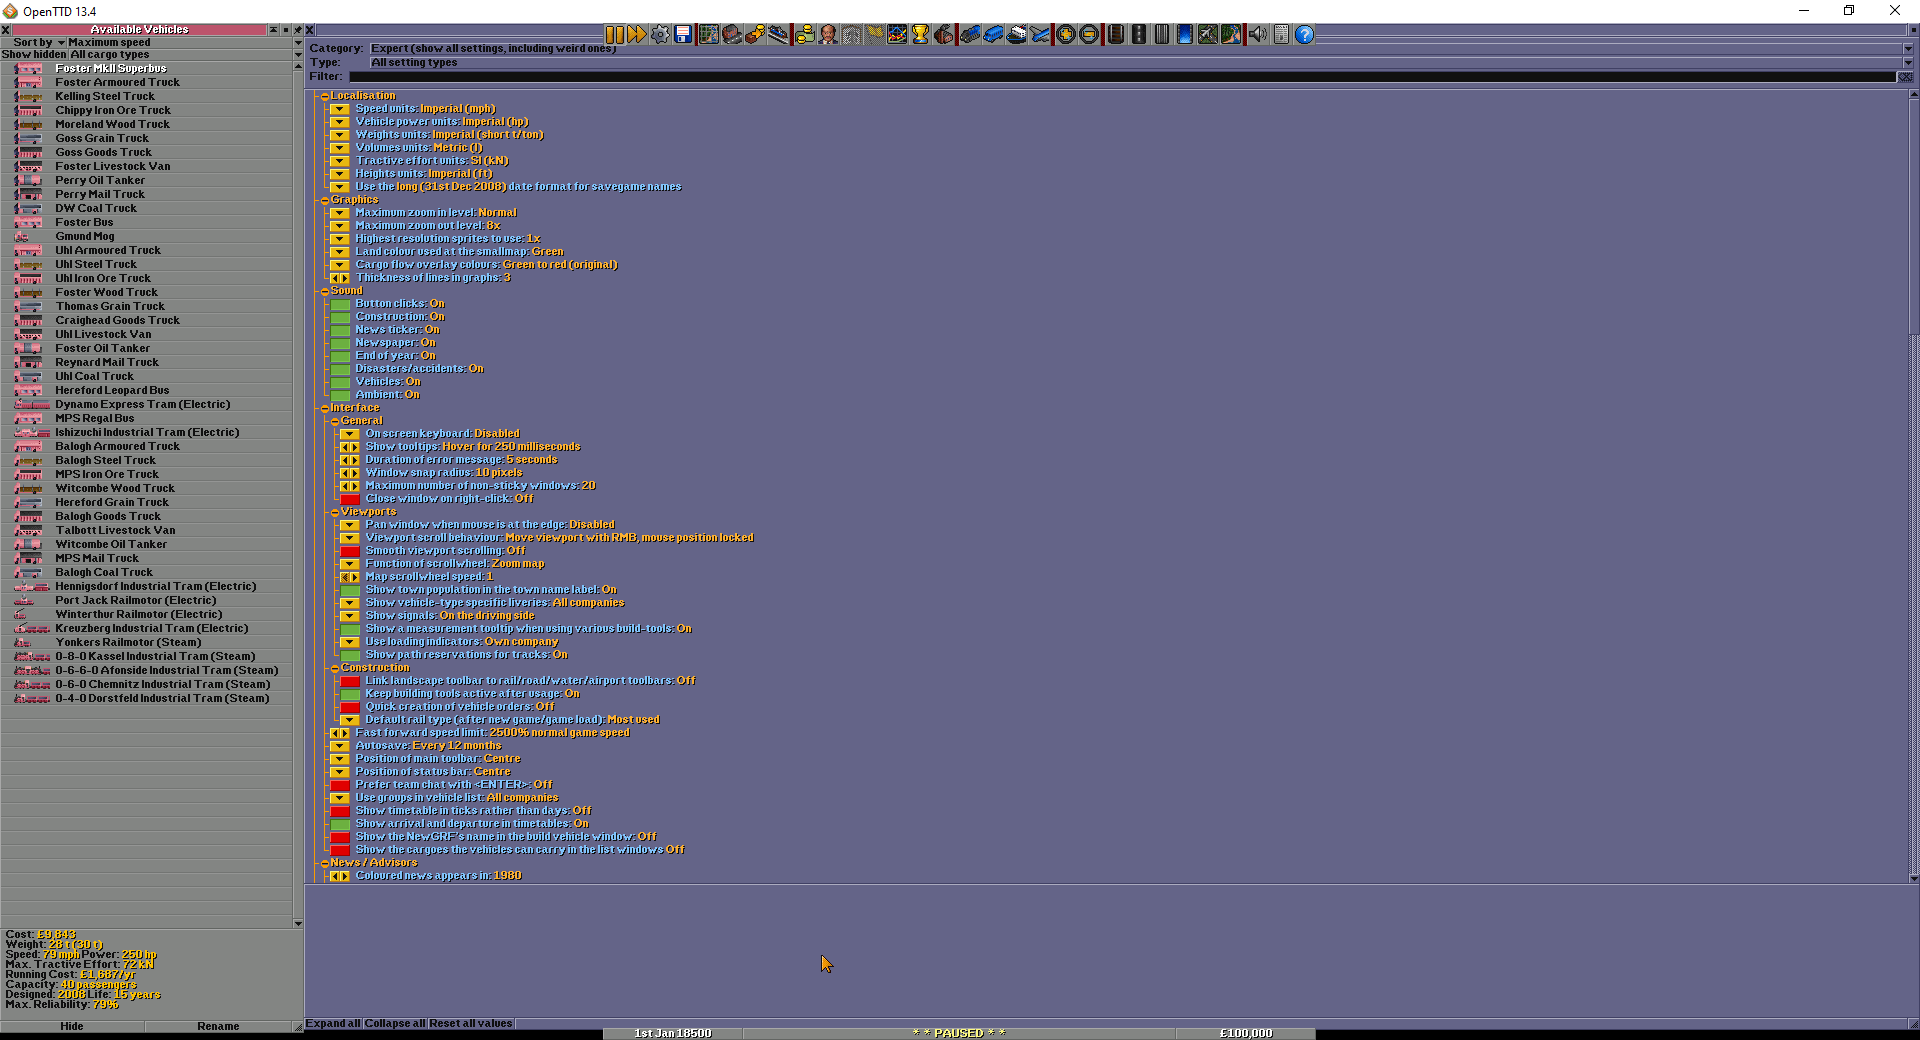Click the Expand all button

click(333, 1023)
